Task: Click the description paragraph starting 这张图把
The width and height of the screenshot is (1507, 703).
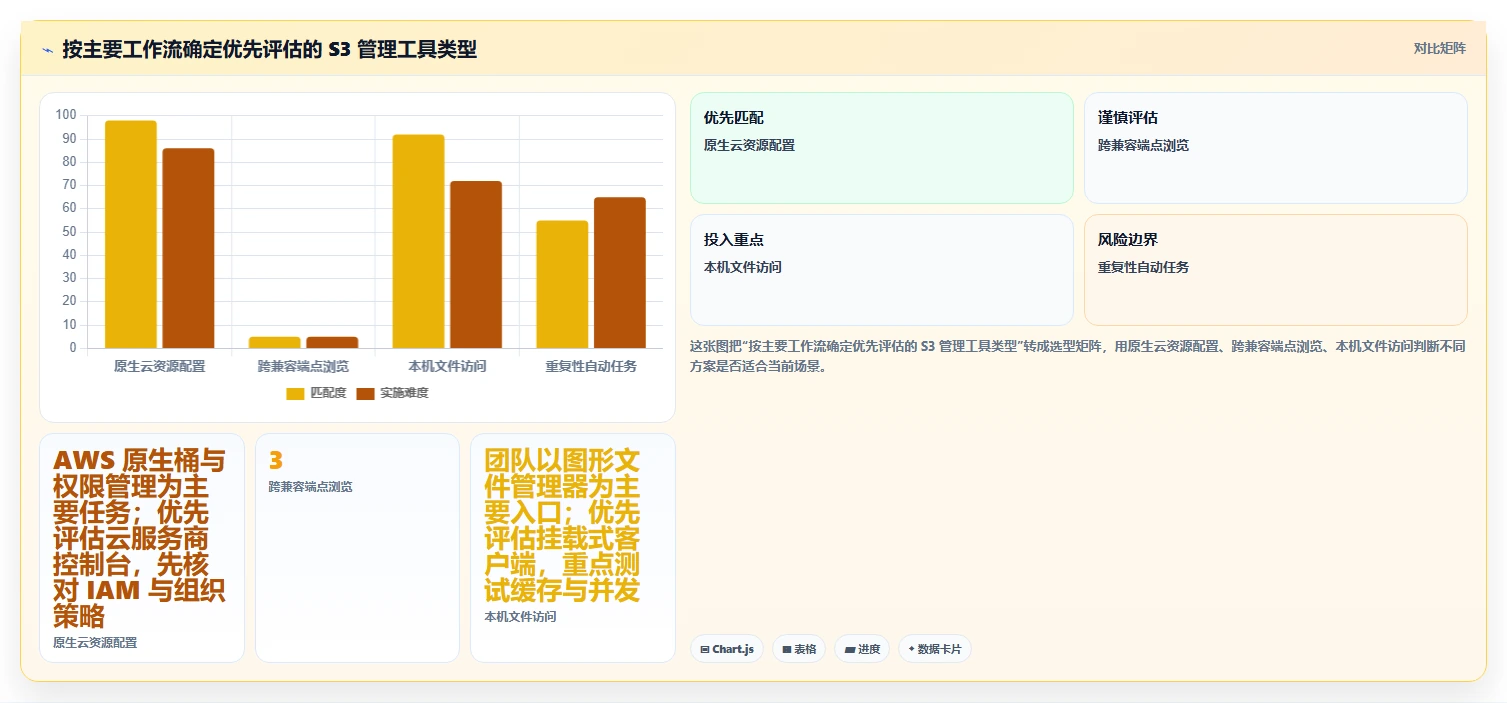Action: pyautogui.click(x=1078, y=356)
